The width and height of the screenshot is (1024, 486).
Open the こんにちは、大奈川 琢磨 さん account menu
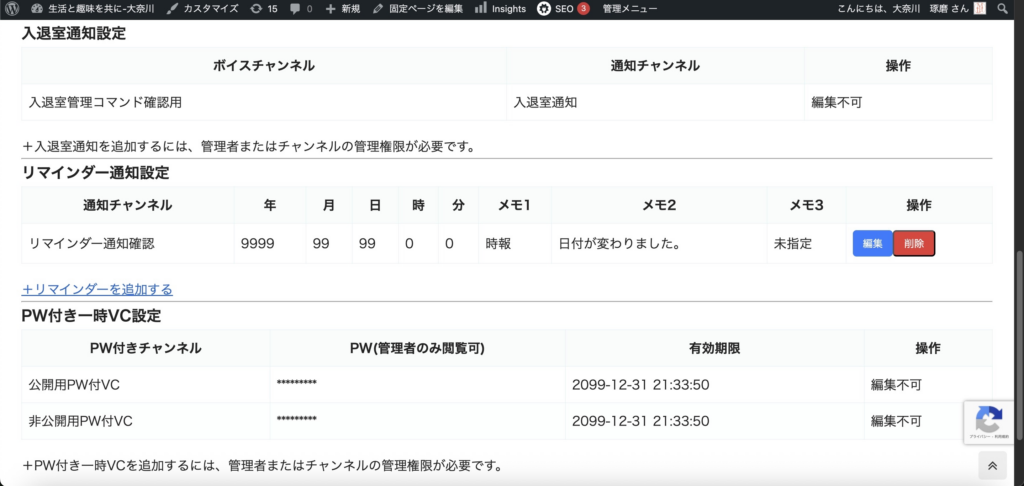902,8
